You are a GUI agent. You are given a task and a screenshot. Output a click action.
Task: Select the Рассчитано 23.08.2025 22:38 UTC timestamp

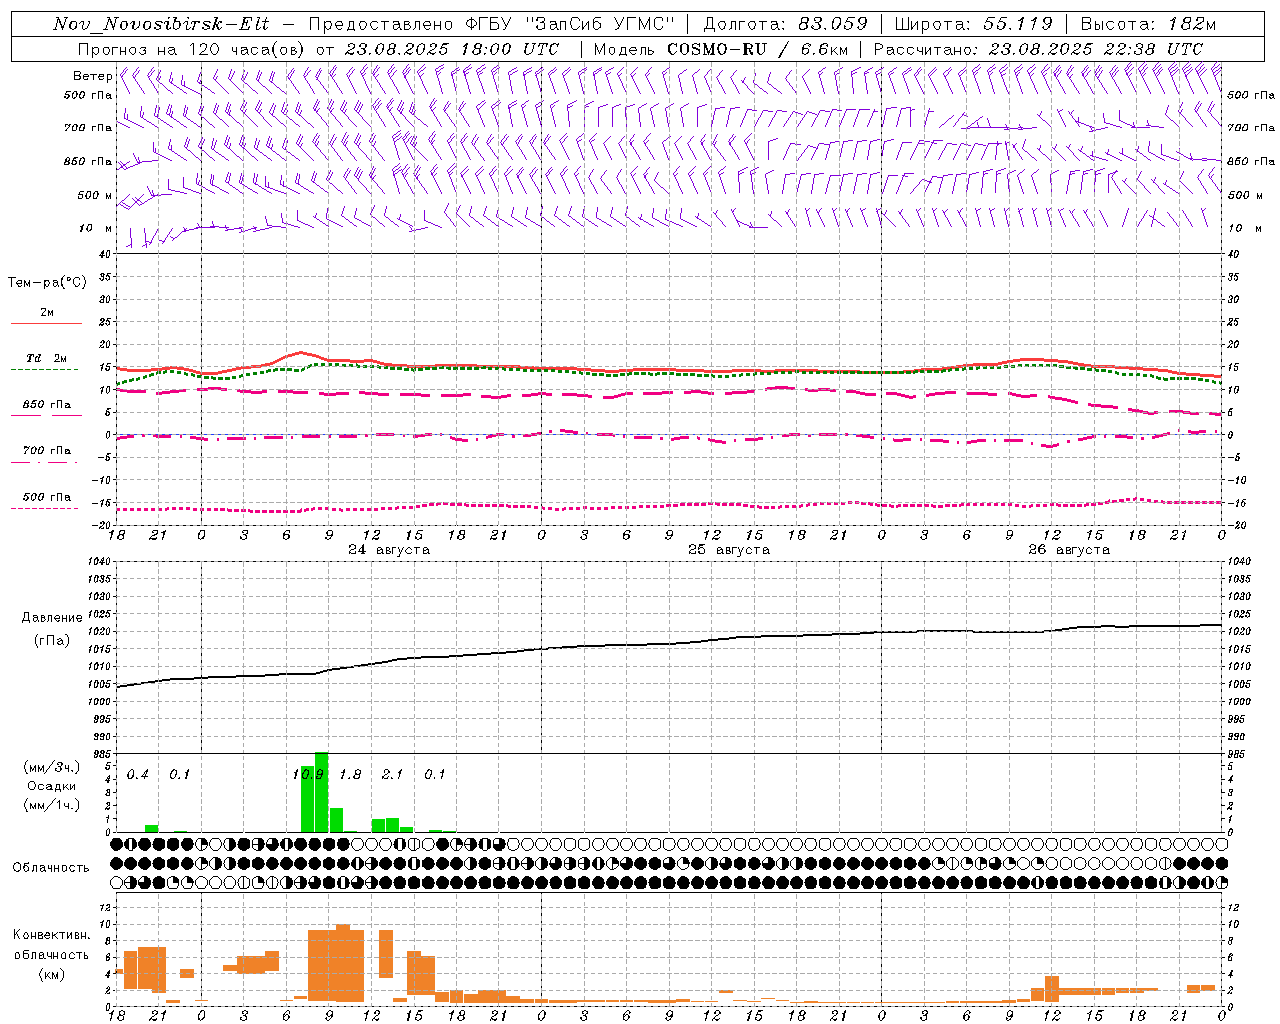pos(1038,49)
